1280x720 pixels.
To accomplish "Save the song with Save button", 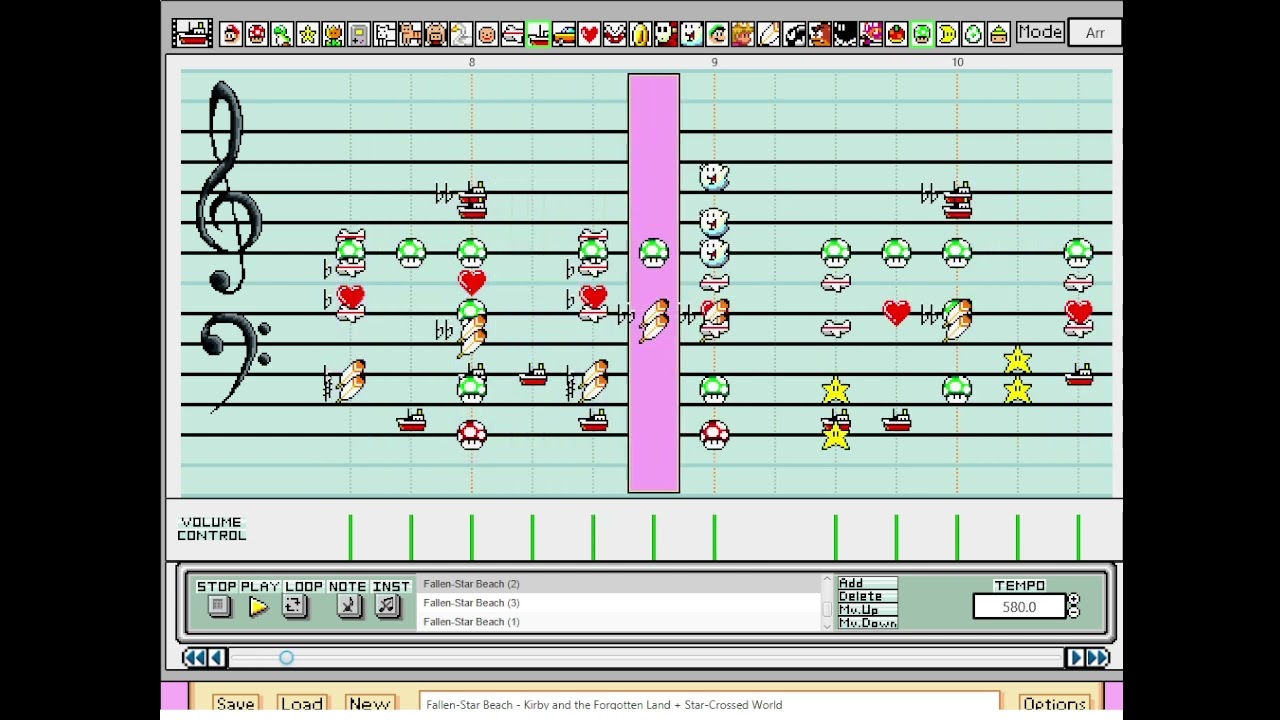I will click(x=236, y=703).
